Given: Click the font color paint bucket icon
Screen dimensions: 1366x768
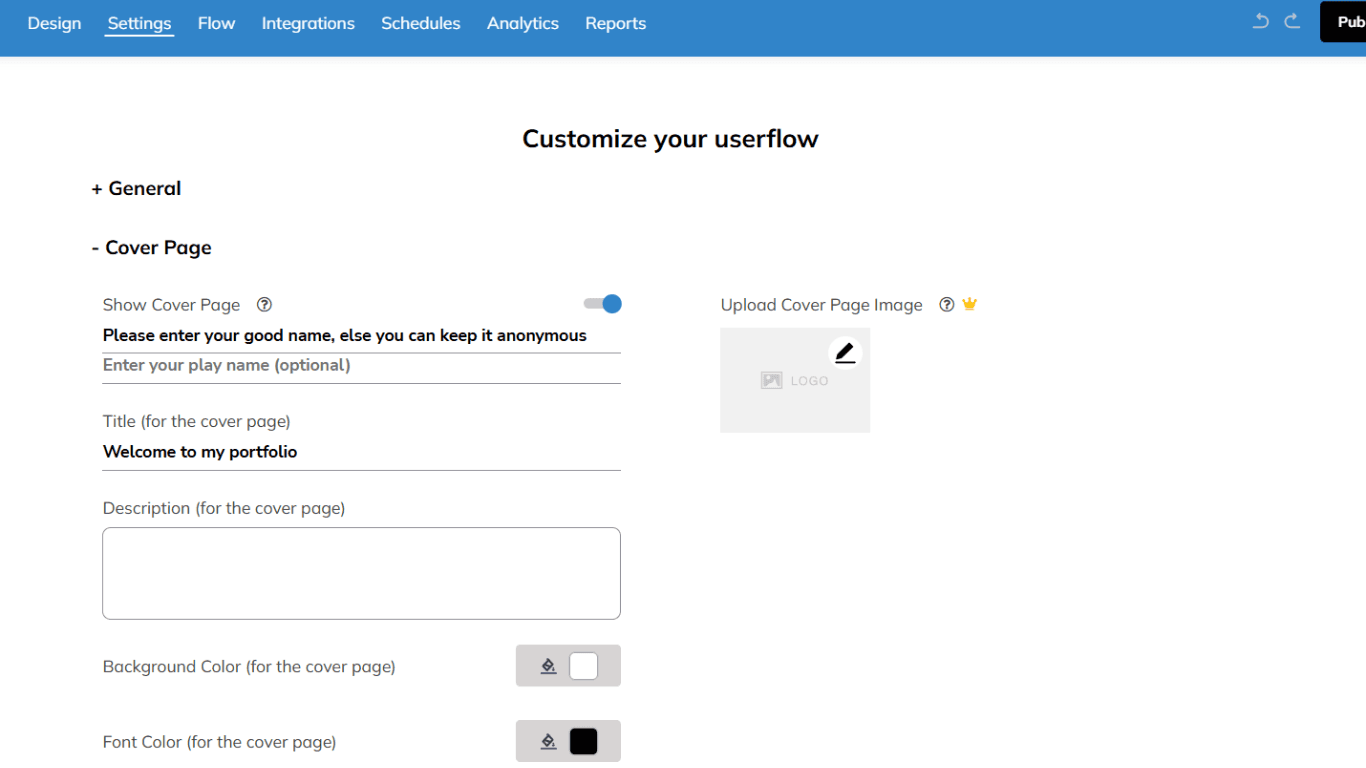Looking at the screenshot, I should (x=548, y=741).
